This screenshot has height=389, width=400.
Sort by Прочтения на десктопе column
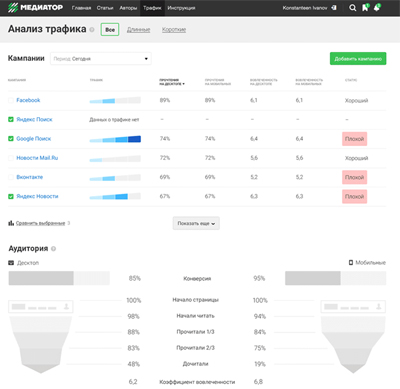172,82
